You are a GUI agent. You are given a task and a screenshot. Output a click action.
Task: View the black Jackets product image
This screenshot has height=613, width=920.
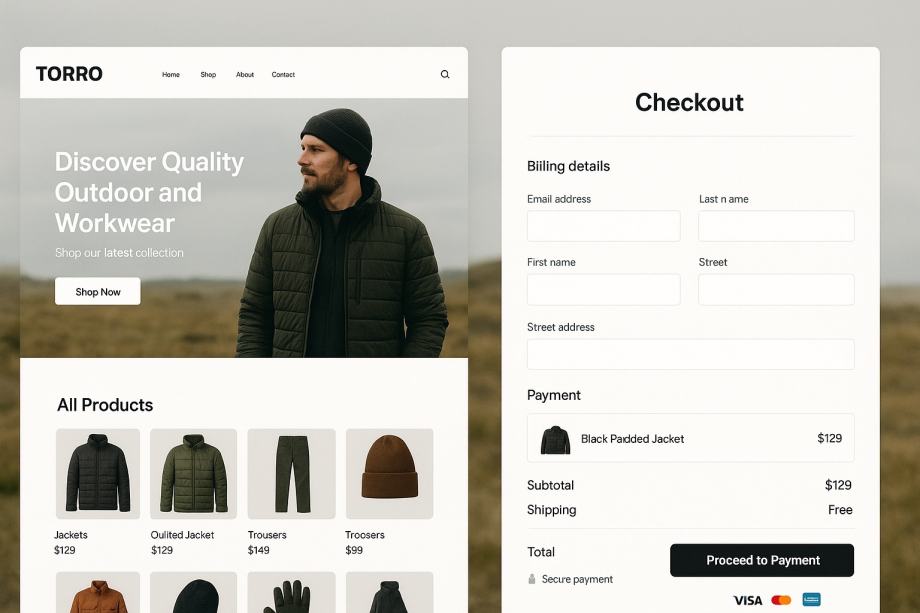click(x=98, y=473)
